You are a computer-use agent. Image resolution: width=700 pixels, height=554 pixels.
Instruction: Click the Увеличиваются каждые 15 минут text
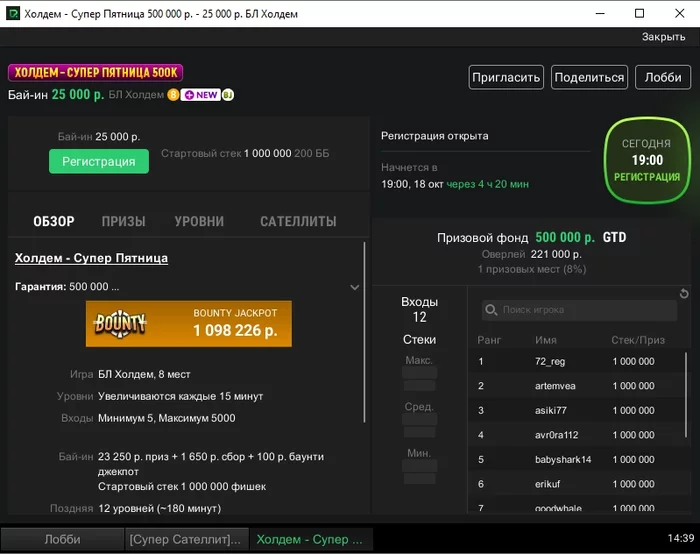tap(180, 396)
